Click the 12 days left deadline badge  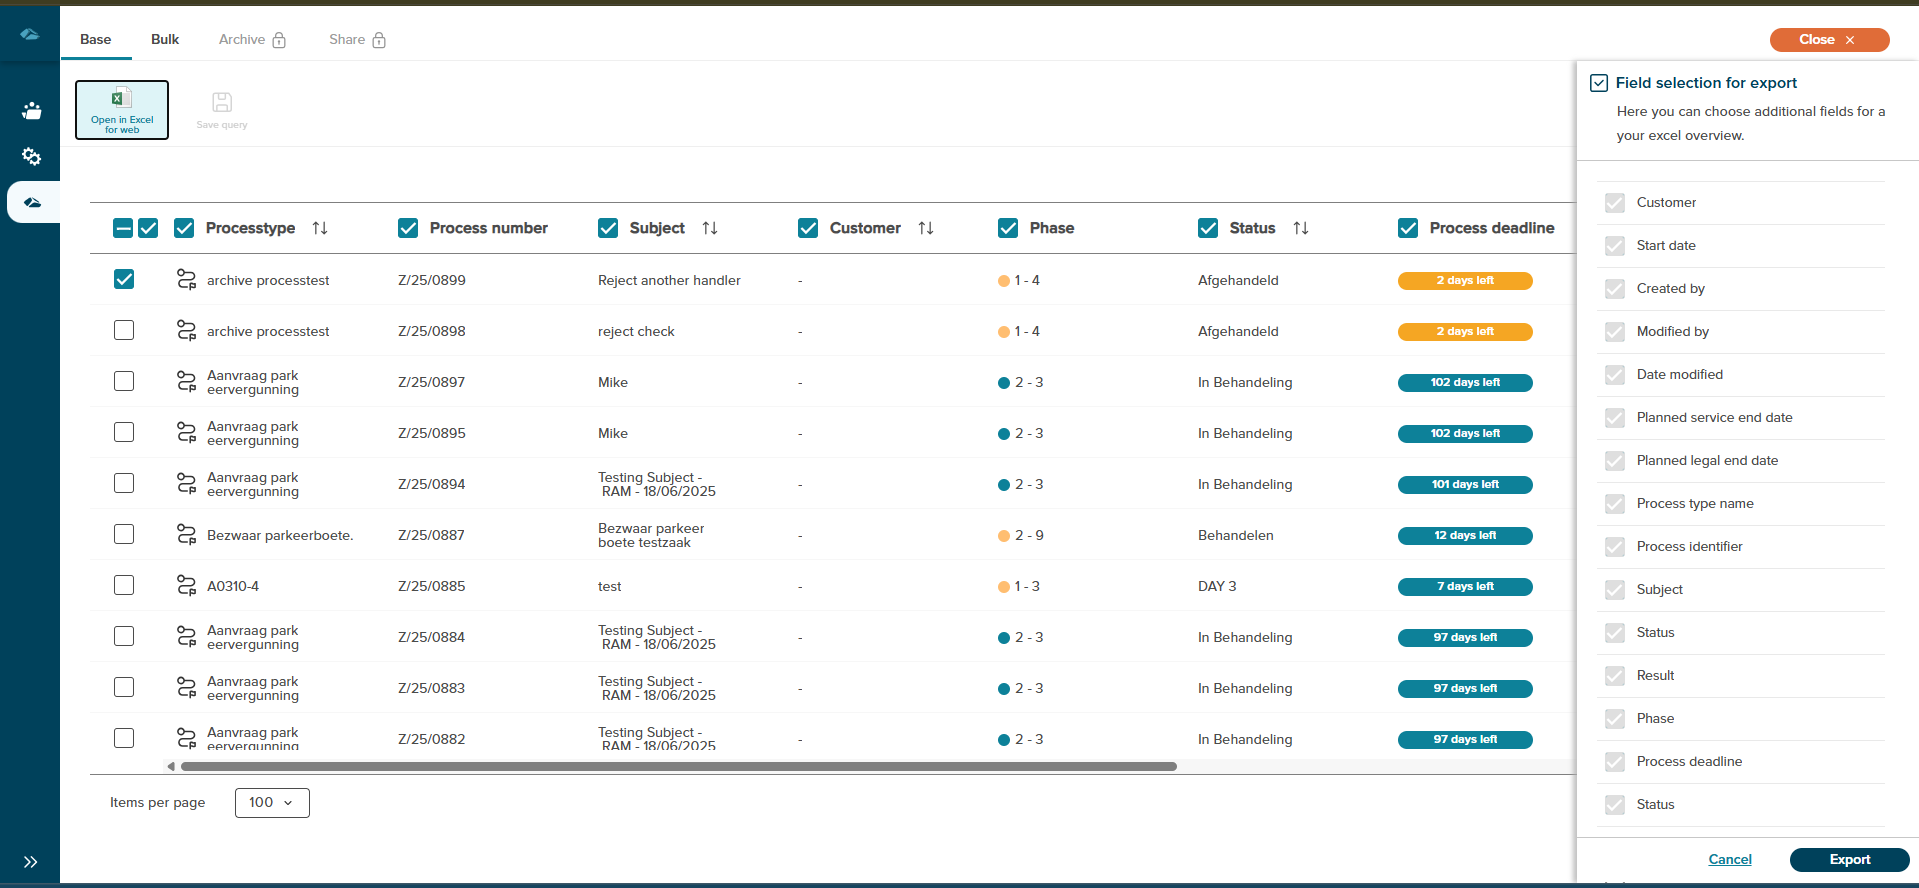1465,536
